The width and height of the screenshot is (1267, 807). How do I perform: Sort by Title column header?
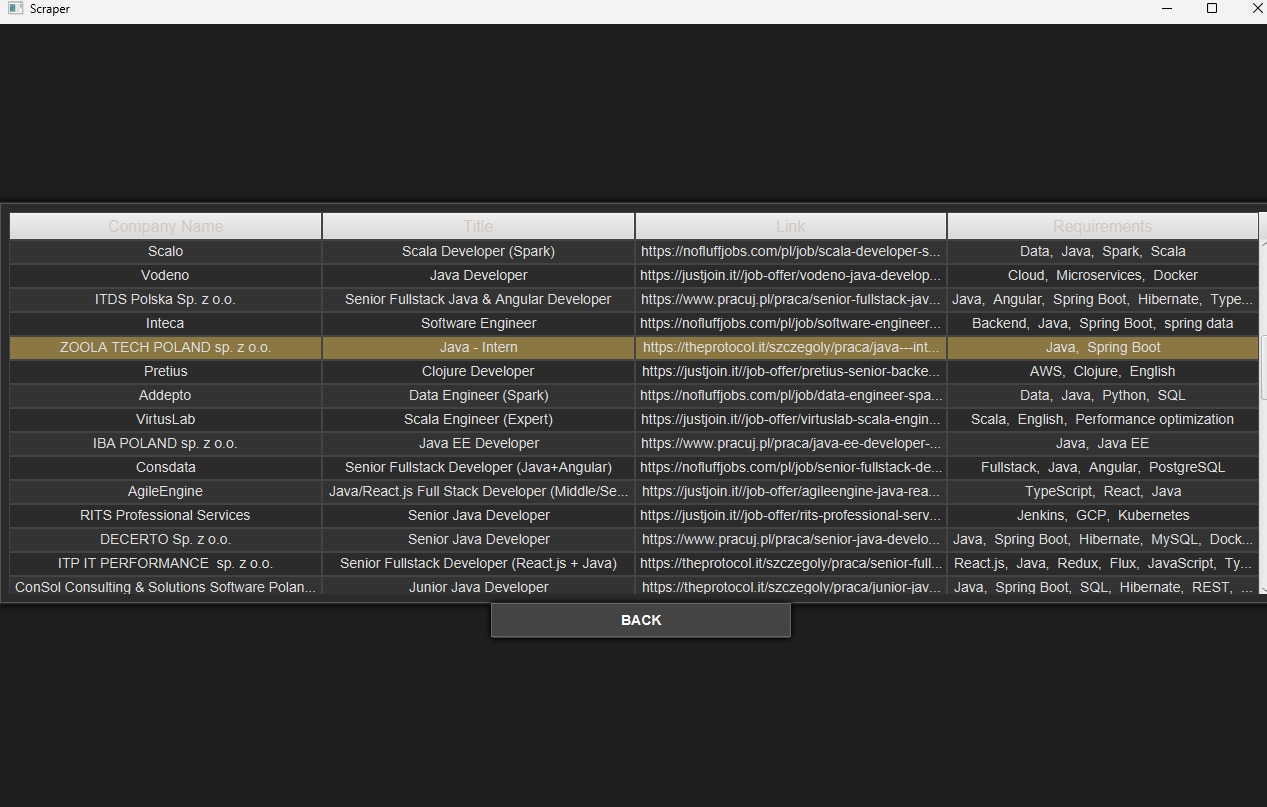click(x=478, y=226)
